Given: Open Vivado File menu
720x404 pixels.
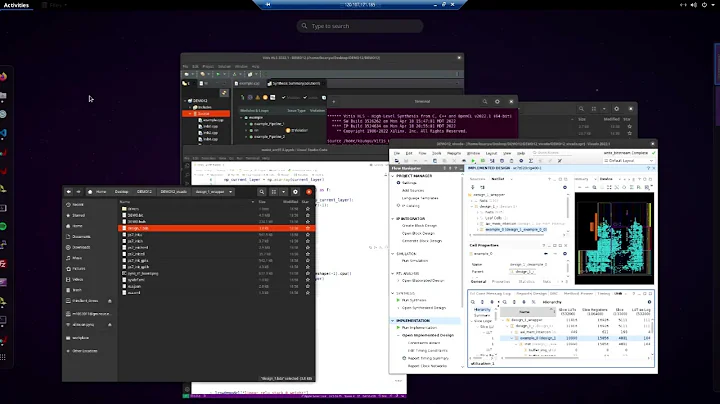Looking at the screenshot, I should click(397, 153).
